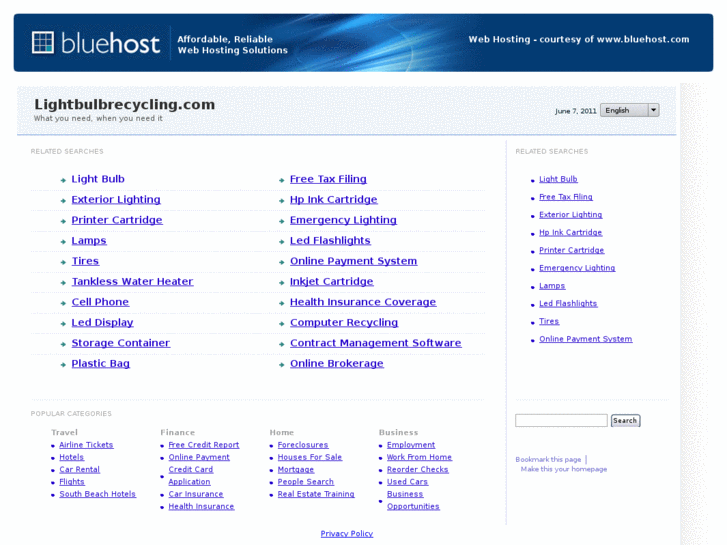Viewport: 727px width, 545px height.
Task: Open the Cell Phone link
Action: tap(100, 302)
